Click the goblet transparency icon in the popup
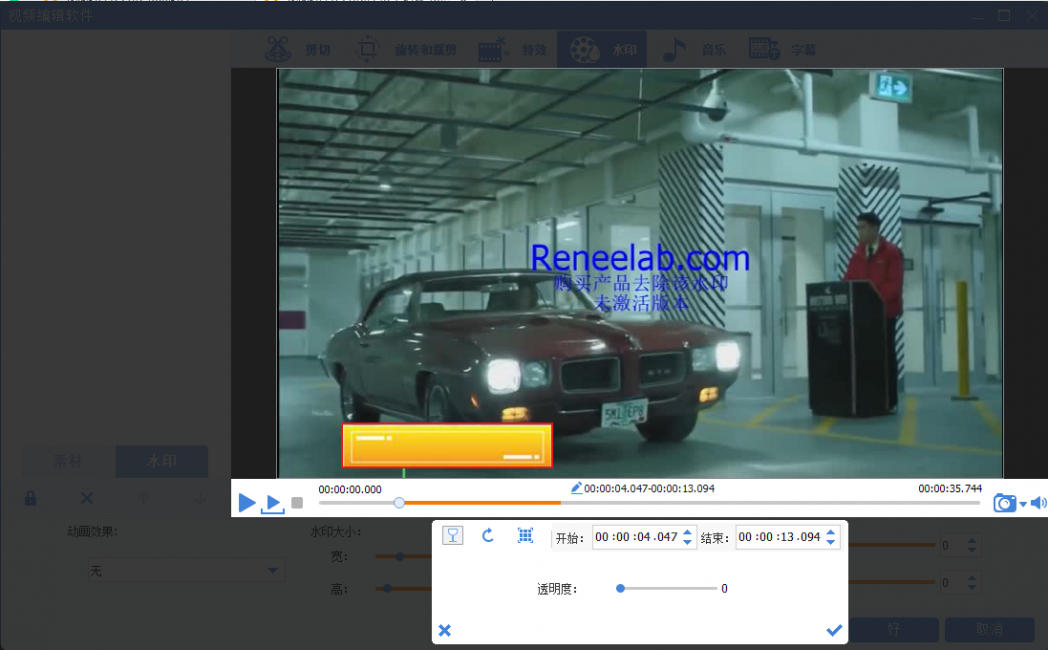The image size is (1048, 650). [x=452, y=535]
